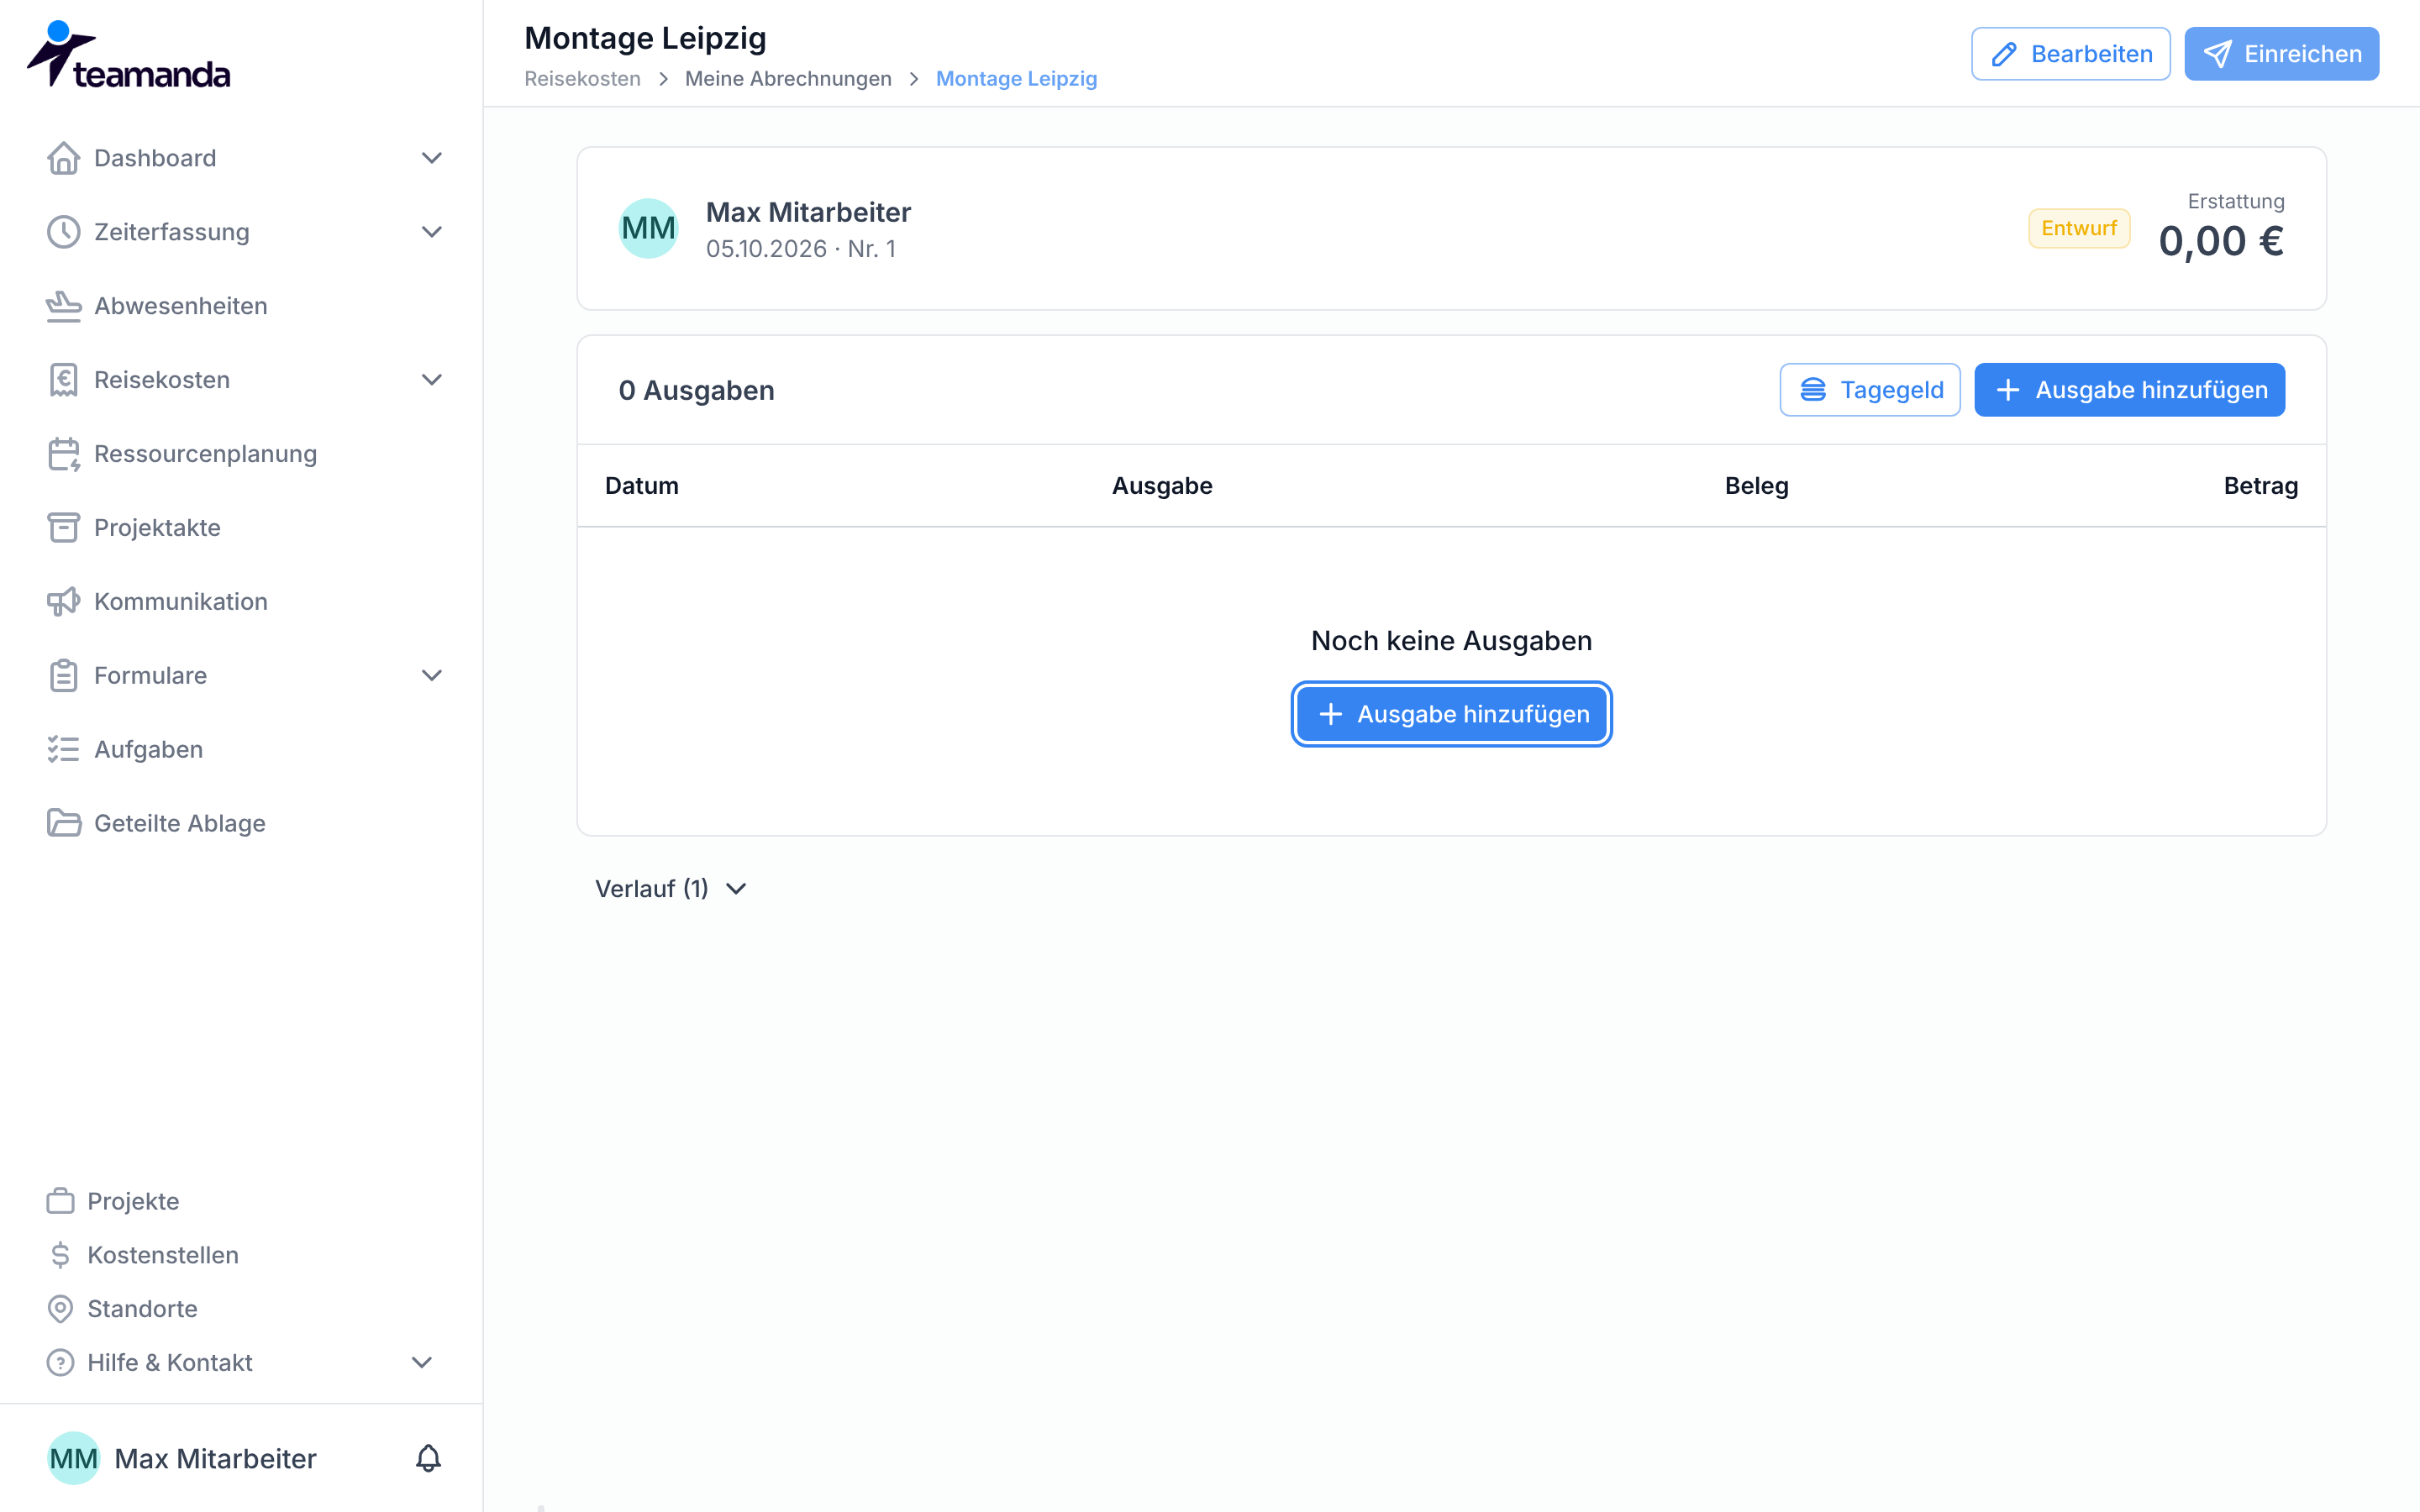Click the Geteilte Ablage folder icon
Screen dimensions: 2420x1512
pos(64,823)
